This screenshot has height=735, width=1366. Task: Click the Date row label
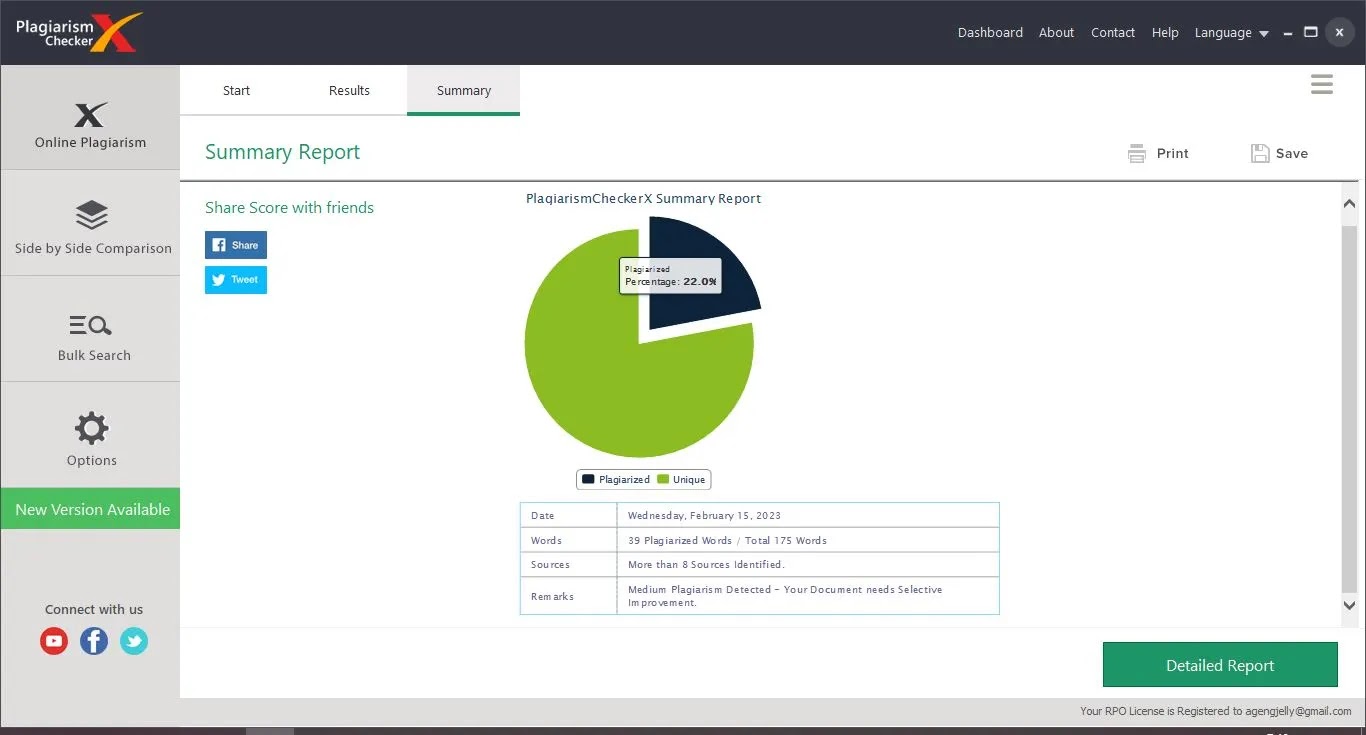[x=542, y=515]
